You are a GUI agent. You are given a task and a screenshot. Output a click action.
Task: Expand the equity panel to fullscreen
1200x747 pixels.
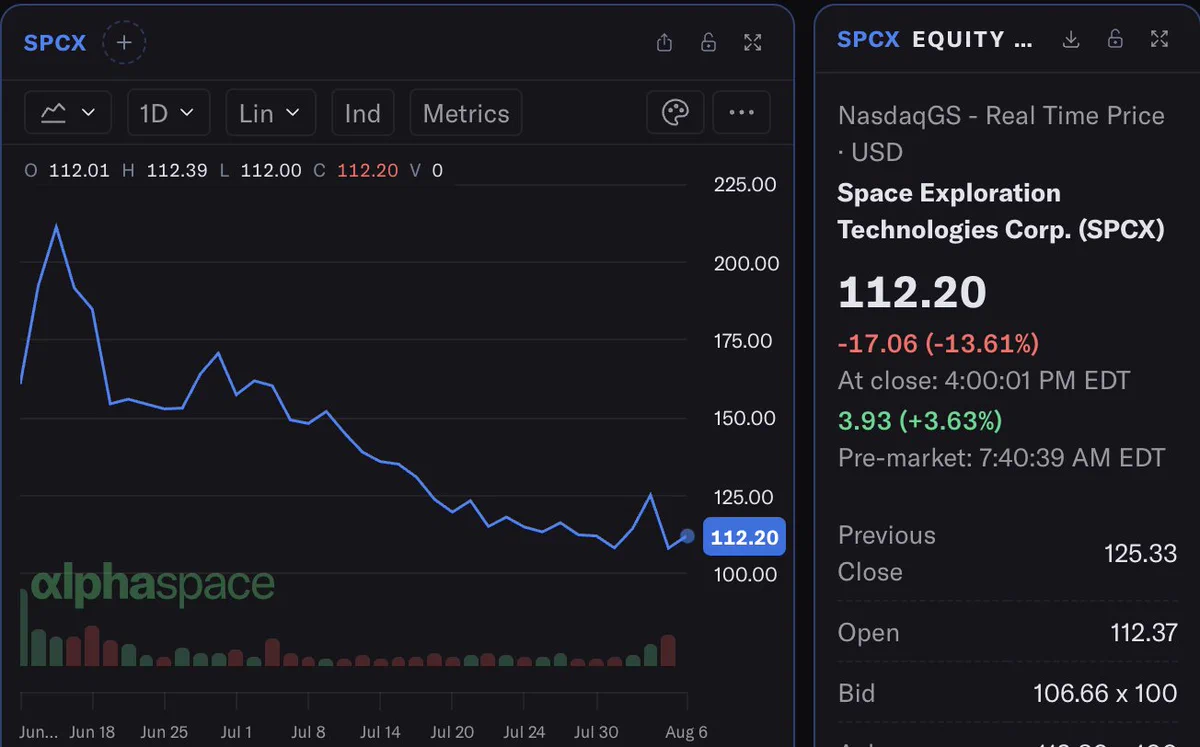1160,39
